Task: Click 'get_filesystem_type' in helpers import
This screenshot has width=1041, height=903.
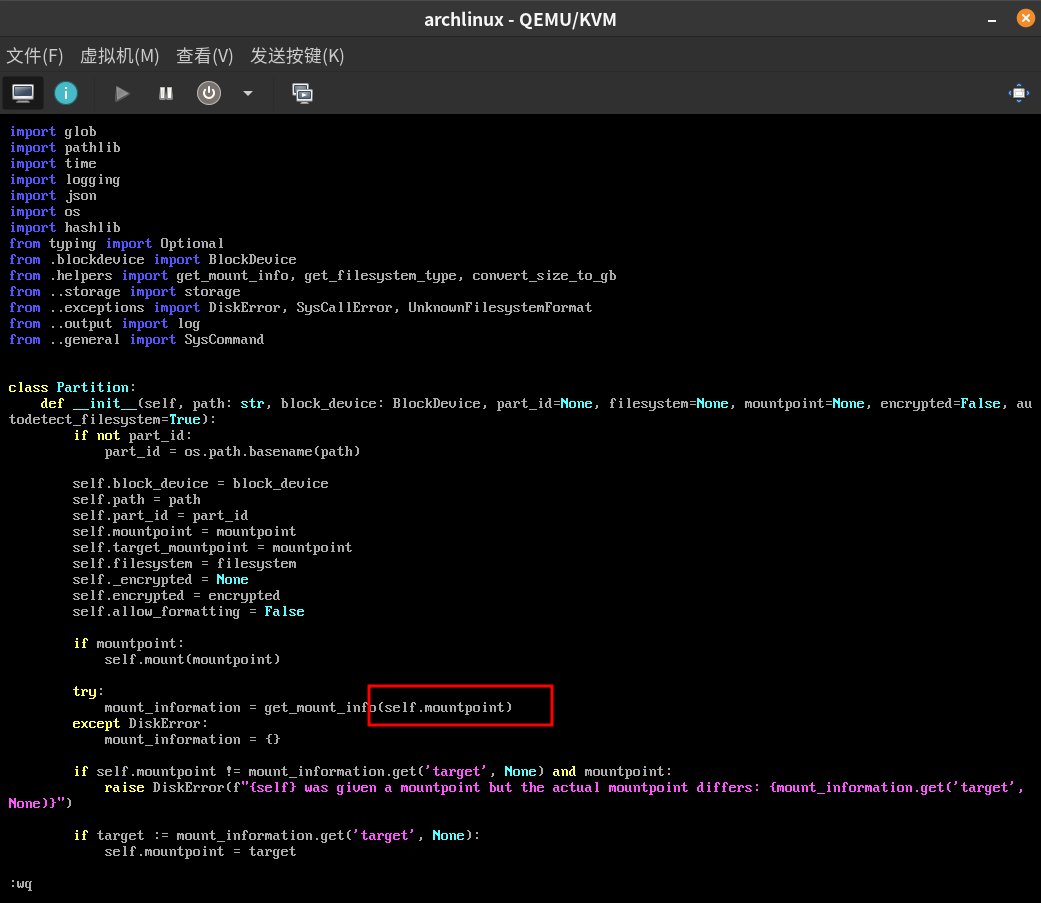Action: (x=381, y=276)
